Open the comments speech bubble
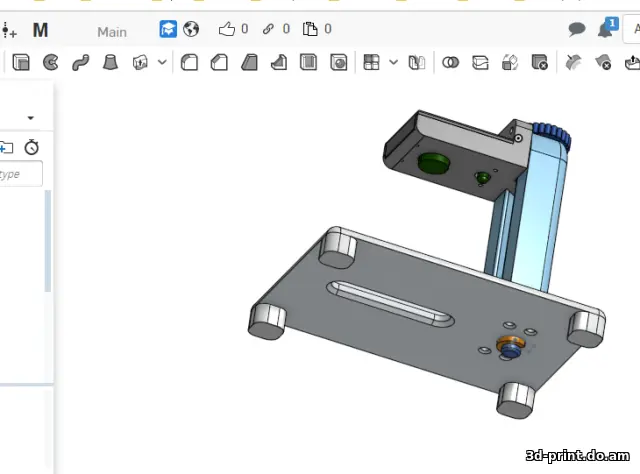 tap(577, 29)
